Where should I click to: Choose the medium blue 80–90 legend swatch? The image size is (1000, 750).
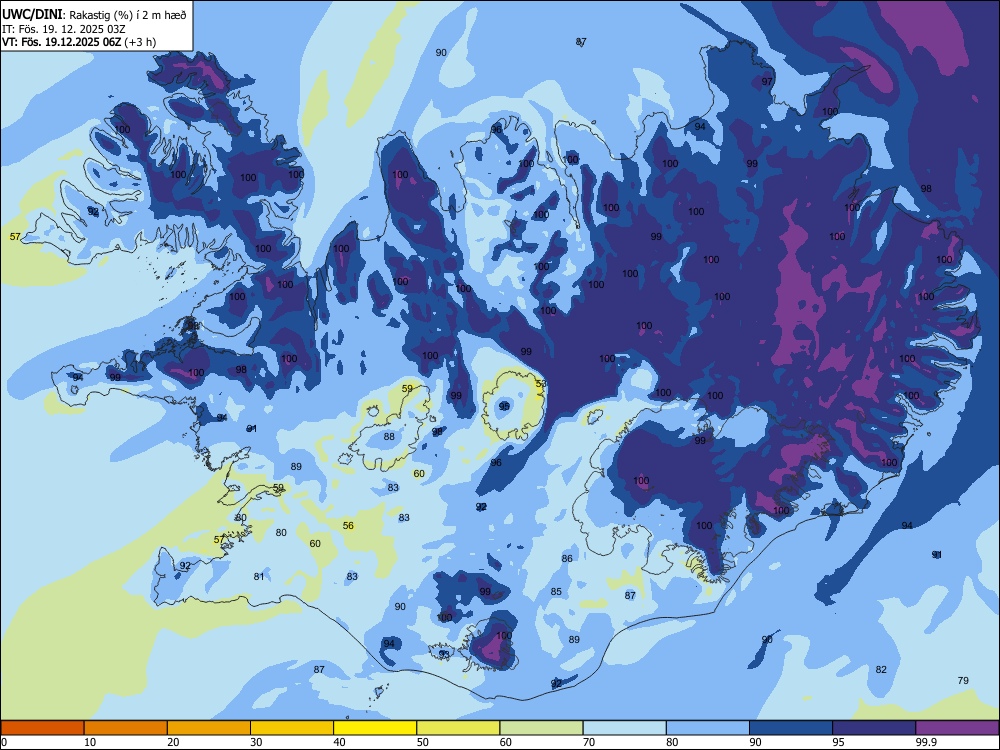(x=708, y=728)
